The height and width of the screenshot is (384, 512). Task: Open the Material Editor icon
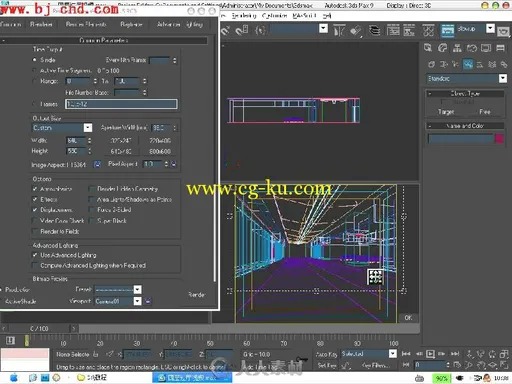[428, 30]
